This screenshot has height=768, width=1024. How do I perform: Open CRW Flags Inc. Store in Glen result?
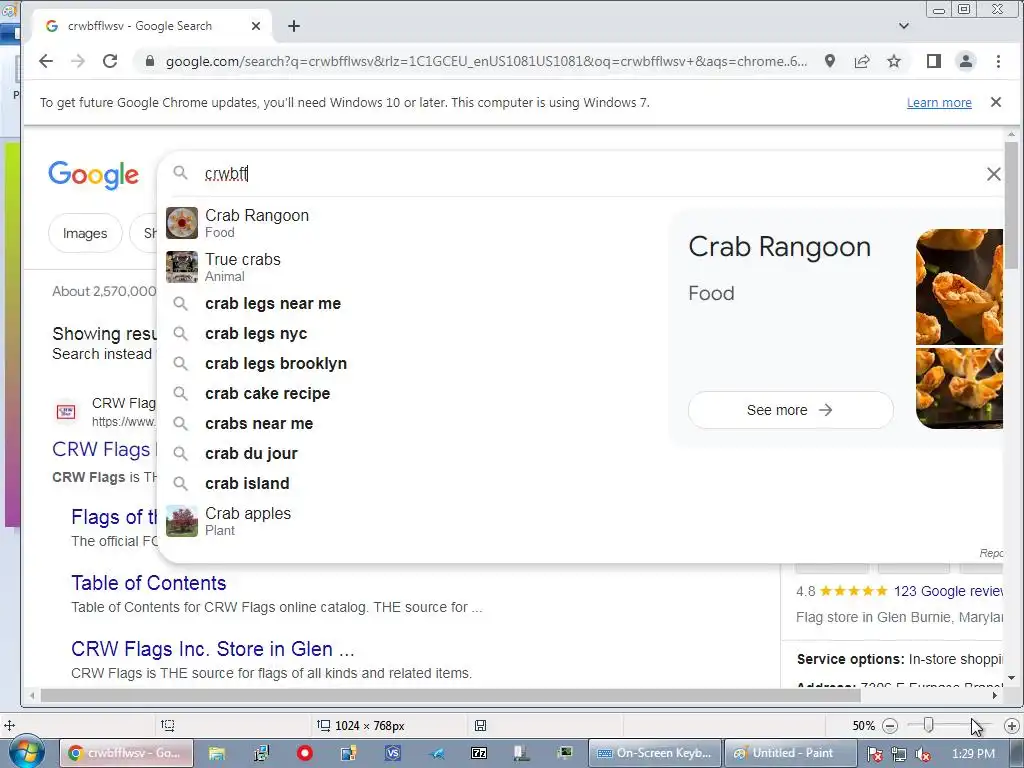pyautogui.click(x=213, y=648)
